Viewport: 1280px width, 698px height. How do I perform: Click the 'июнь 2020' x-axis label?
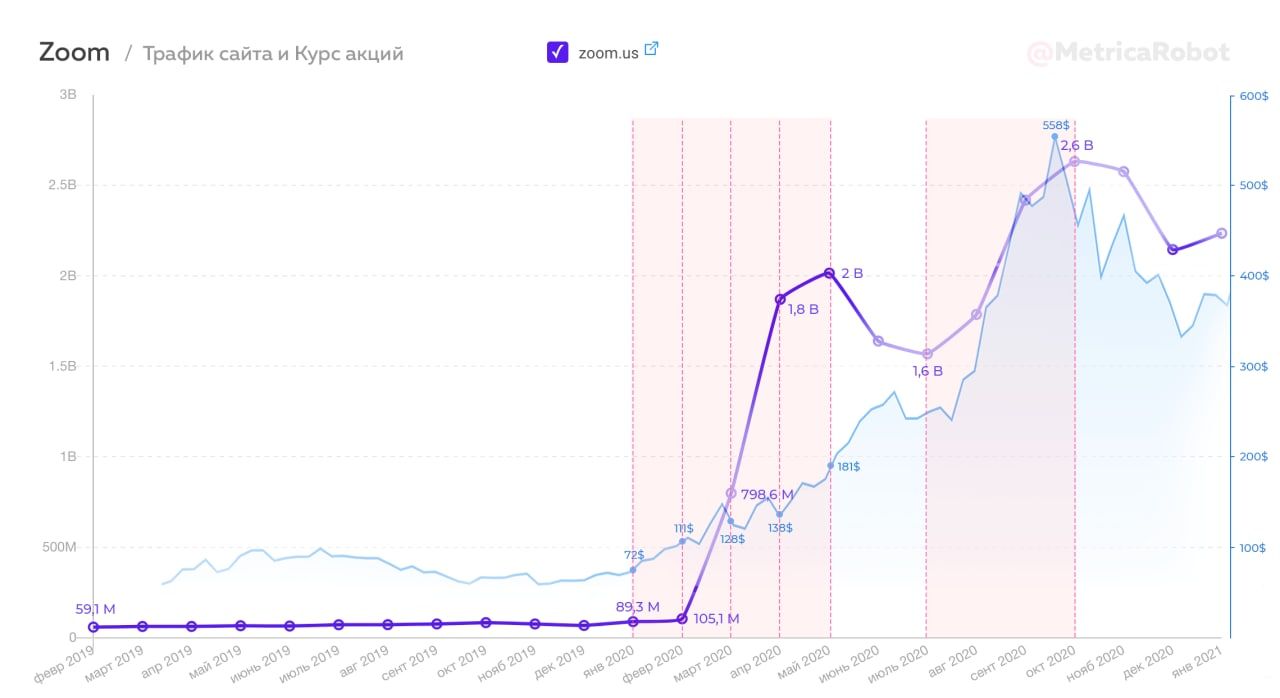pyautogui.click(x=851, y=666)
